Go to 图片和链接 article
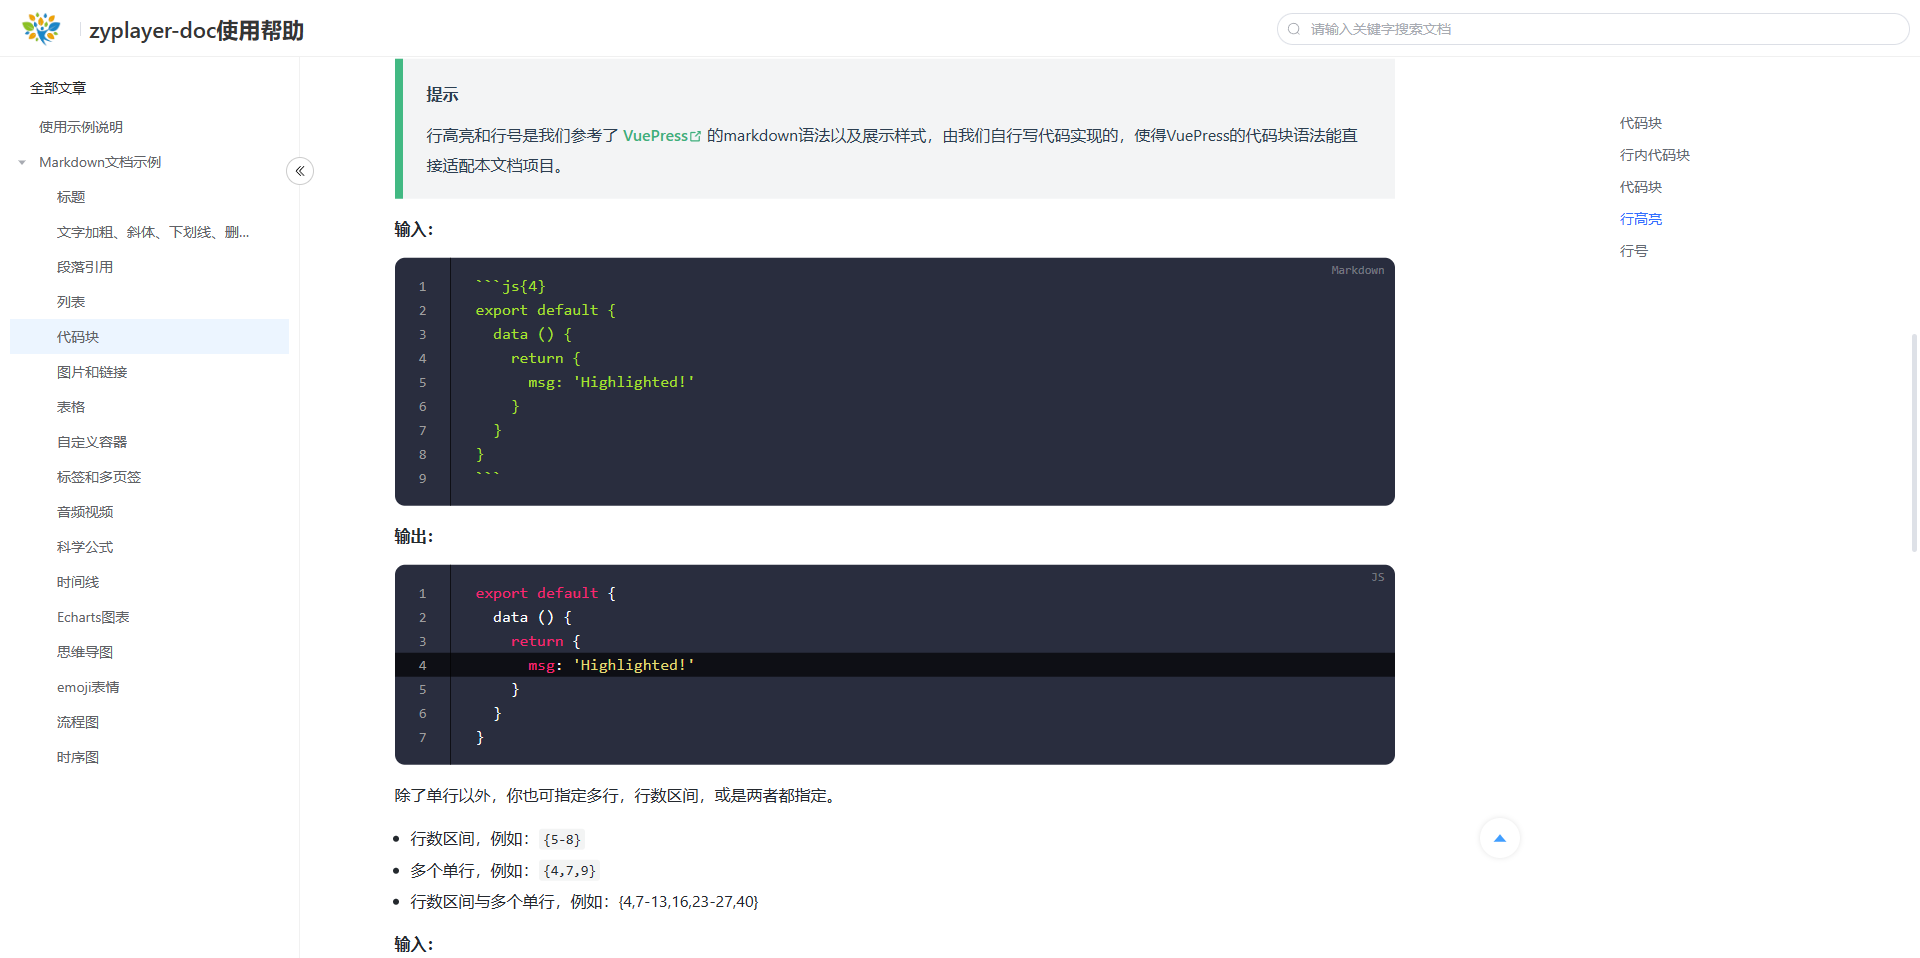Viewport: 1920px width, 958px height. tap(92, 372)
